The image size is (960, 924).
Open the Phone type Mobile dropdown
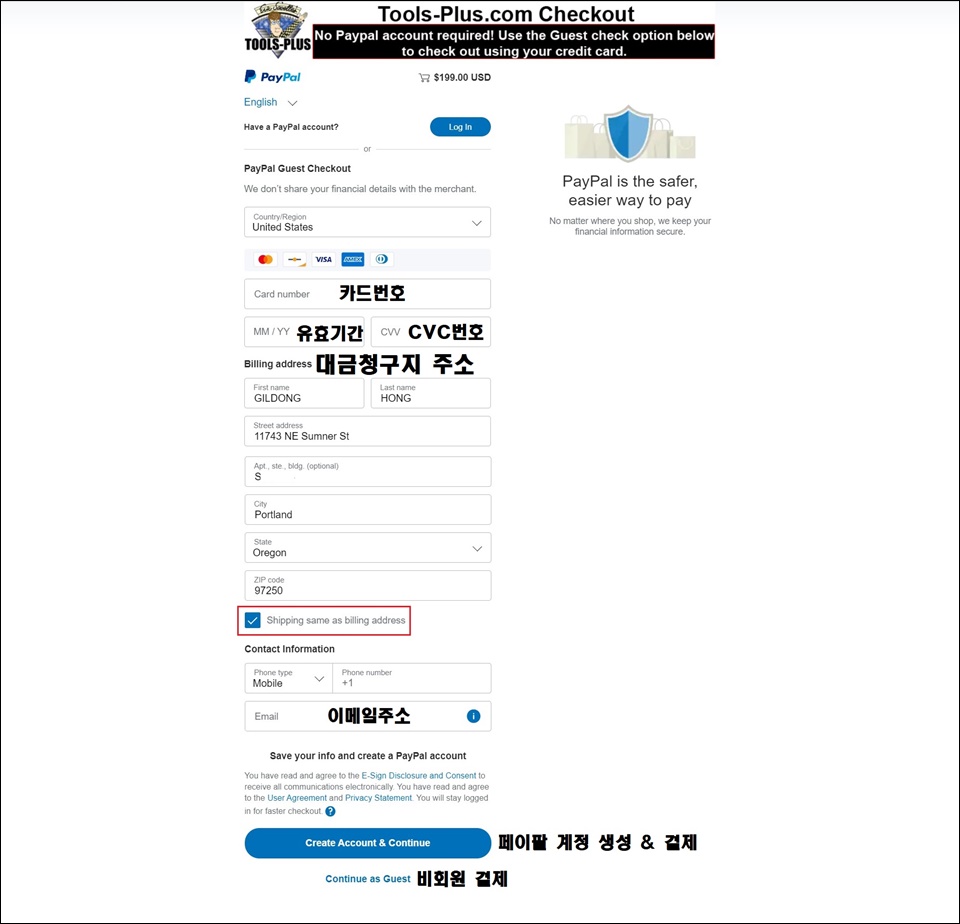[288, 678]
